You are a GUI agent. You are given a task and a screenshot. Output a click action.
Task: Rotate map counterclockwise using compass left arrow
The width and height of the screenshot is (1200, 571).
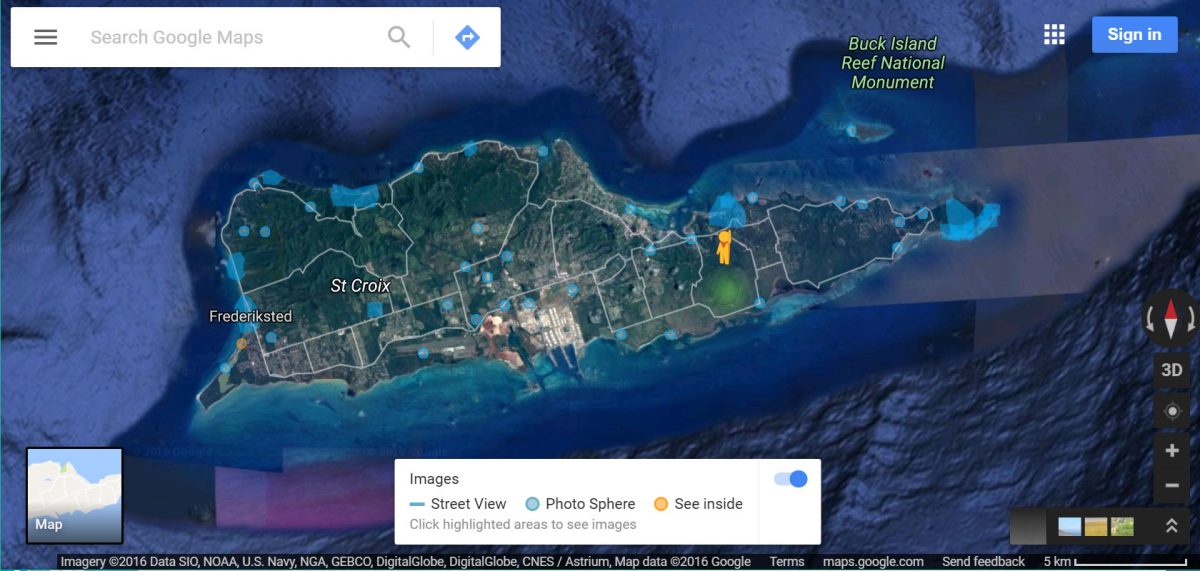coord(1151,320)
